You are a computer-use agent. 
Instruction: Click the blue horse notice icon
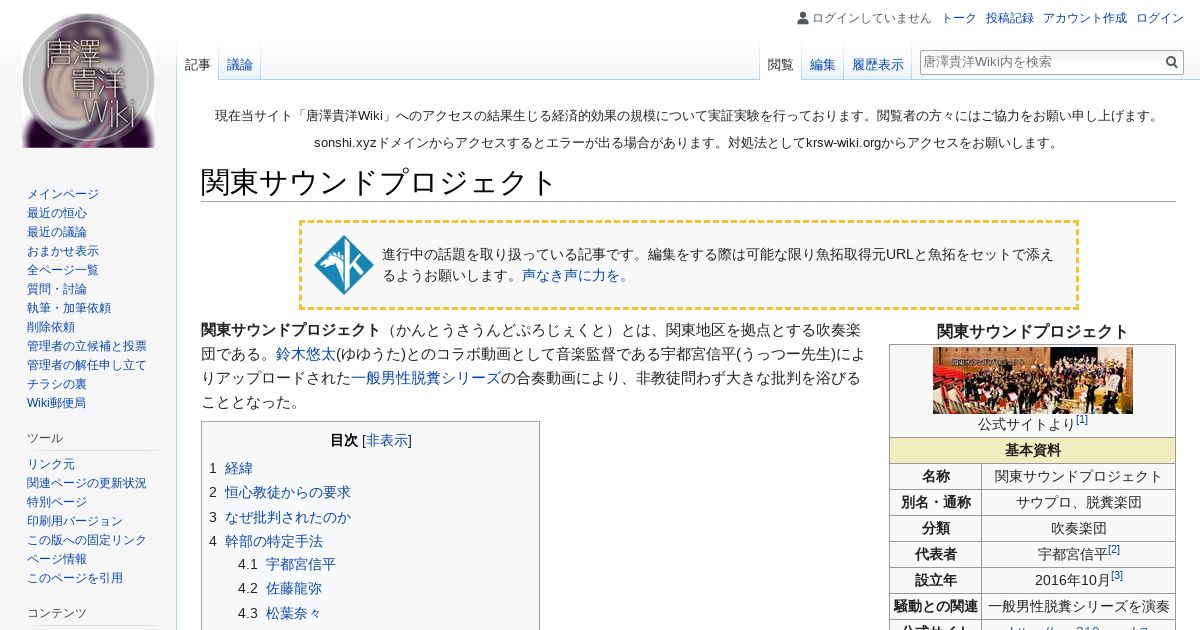pyautogui.click(x=344, y=265)
